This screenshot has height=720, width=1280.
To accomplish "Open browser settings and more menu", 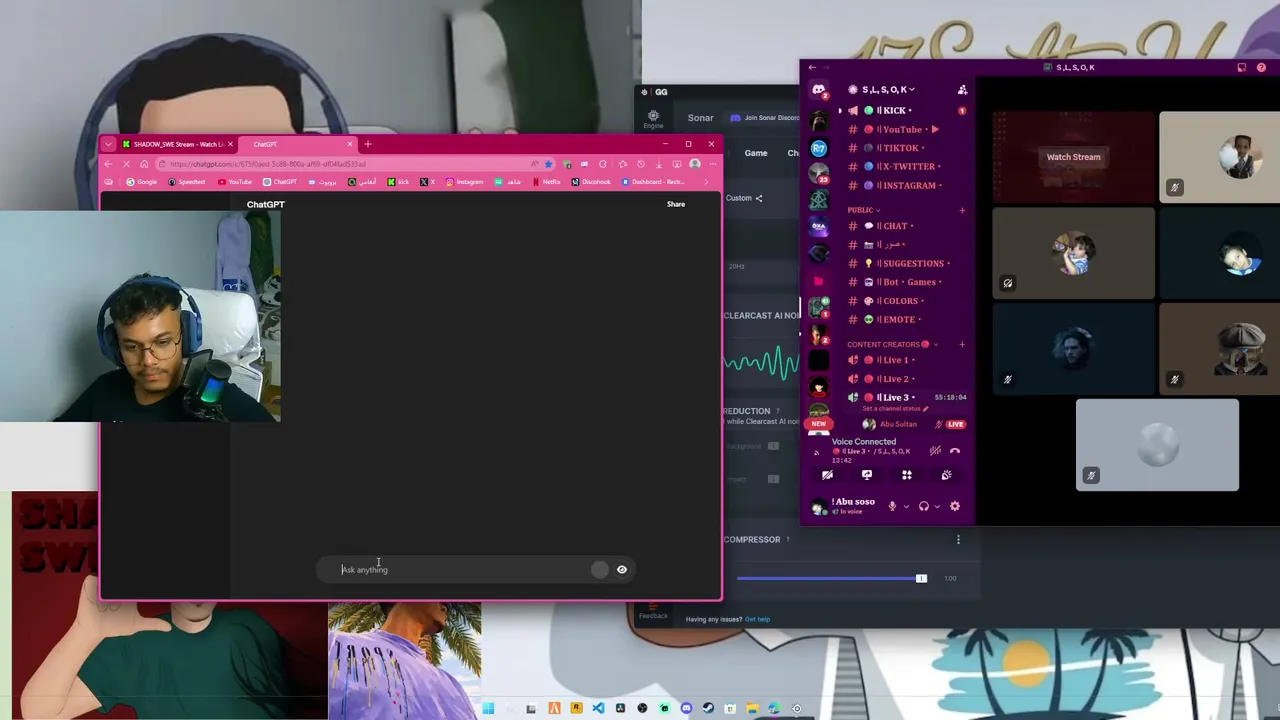I will click(711, 164).
